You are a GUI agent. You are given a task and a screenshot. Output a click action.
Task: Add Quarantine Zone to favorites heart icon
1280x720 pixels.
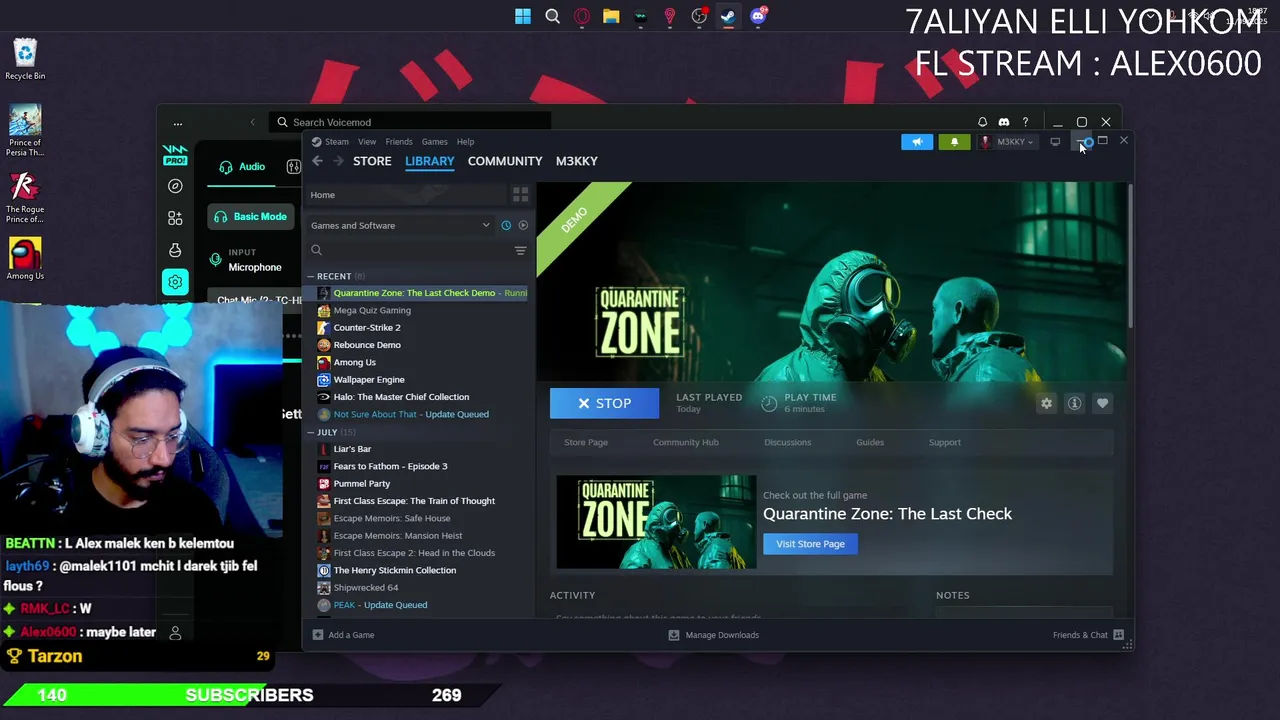[1102, 403]
